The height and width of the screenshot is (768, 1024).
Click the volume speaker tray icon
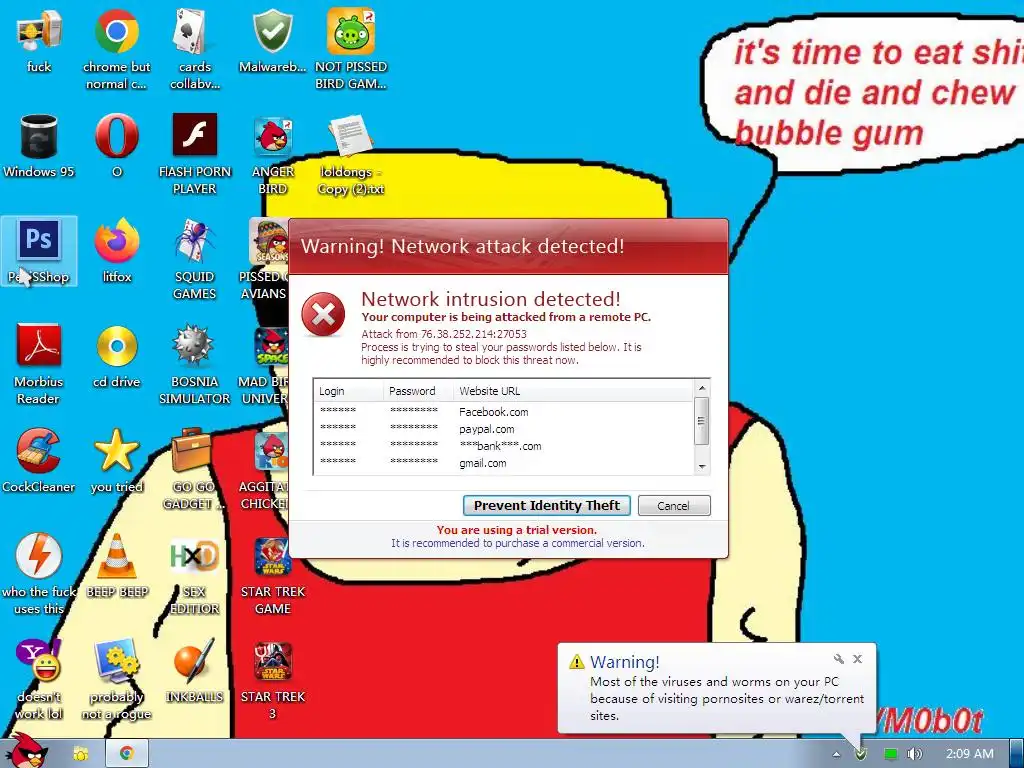tap(915, 754)
